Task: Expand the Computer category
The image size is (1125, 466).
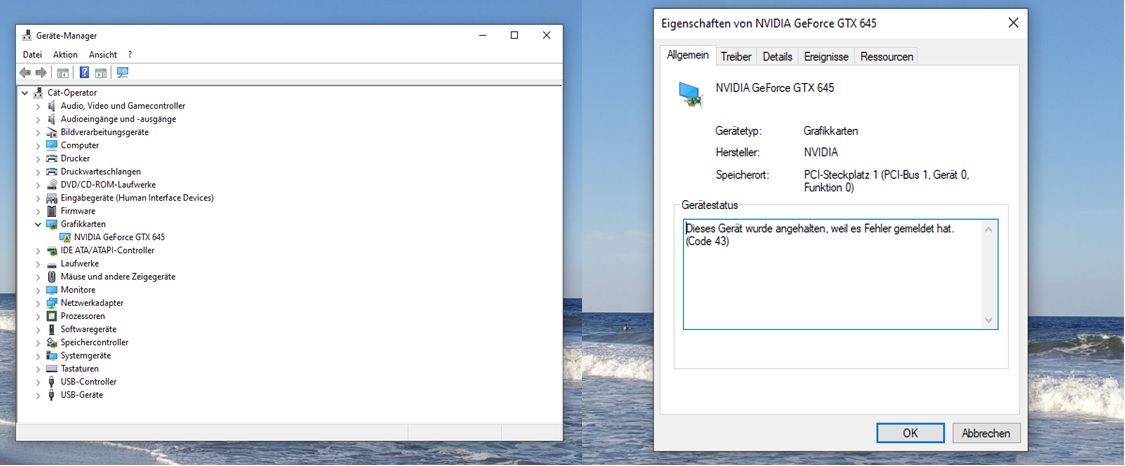Action: (x=38, y=146)
